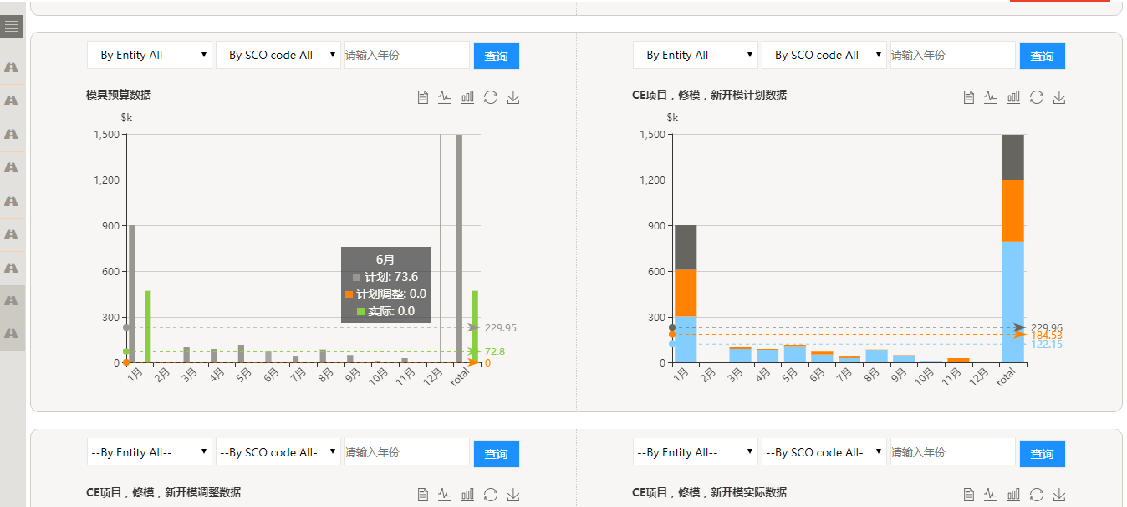Download the CE项目 调整数据 chart image
The image size is (1127, 507).
(513, 493)
